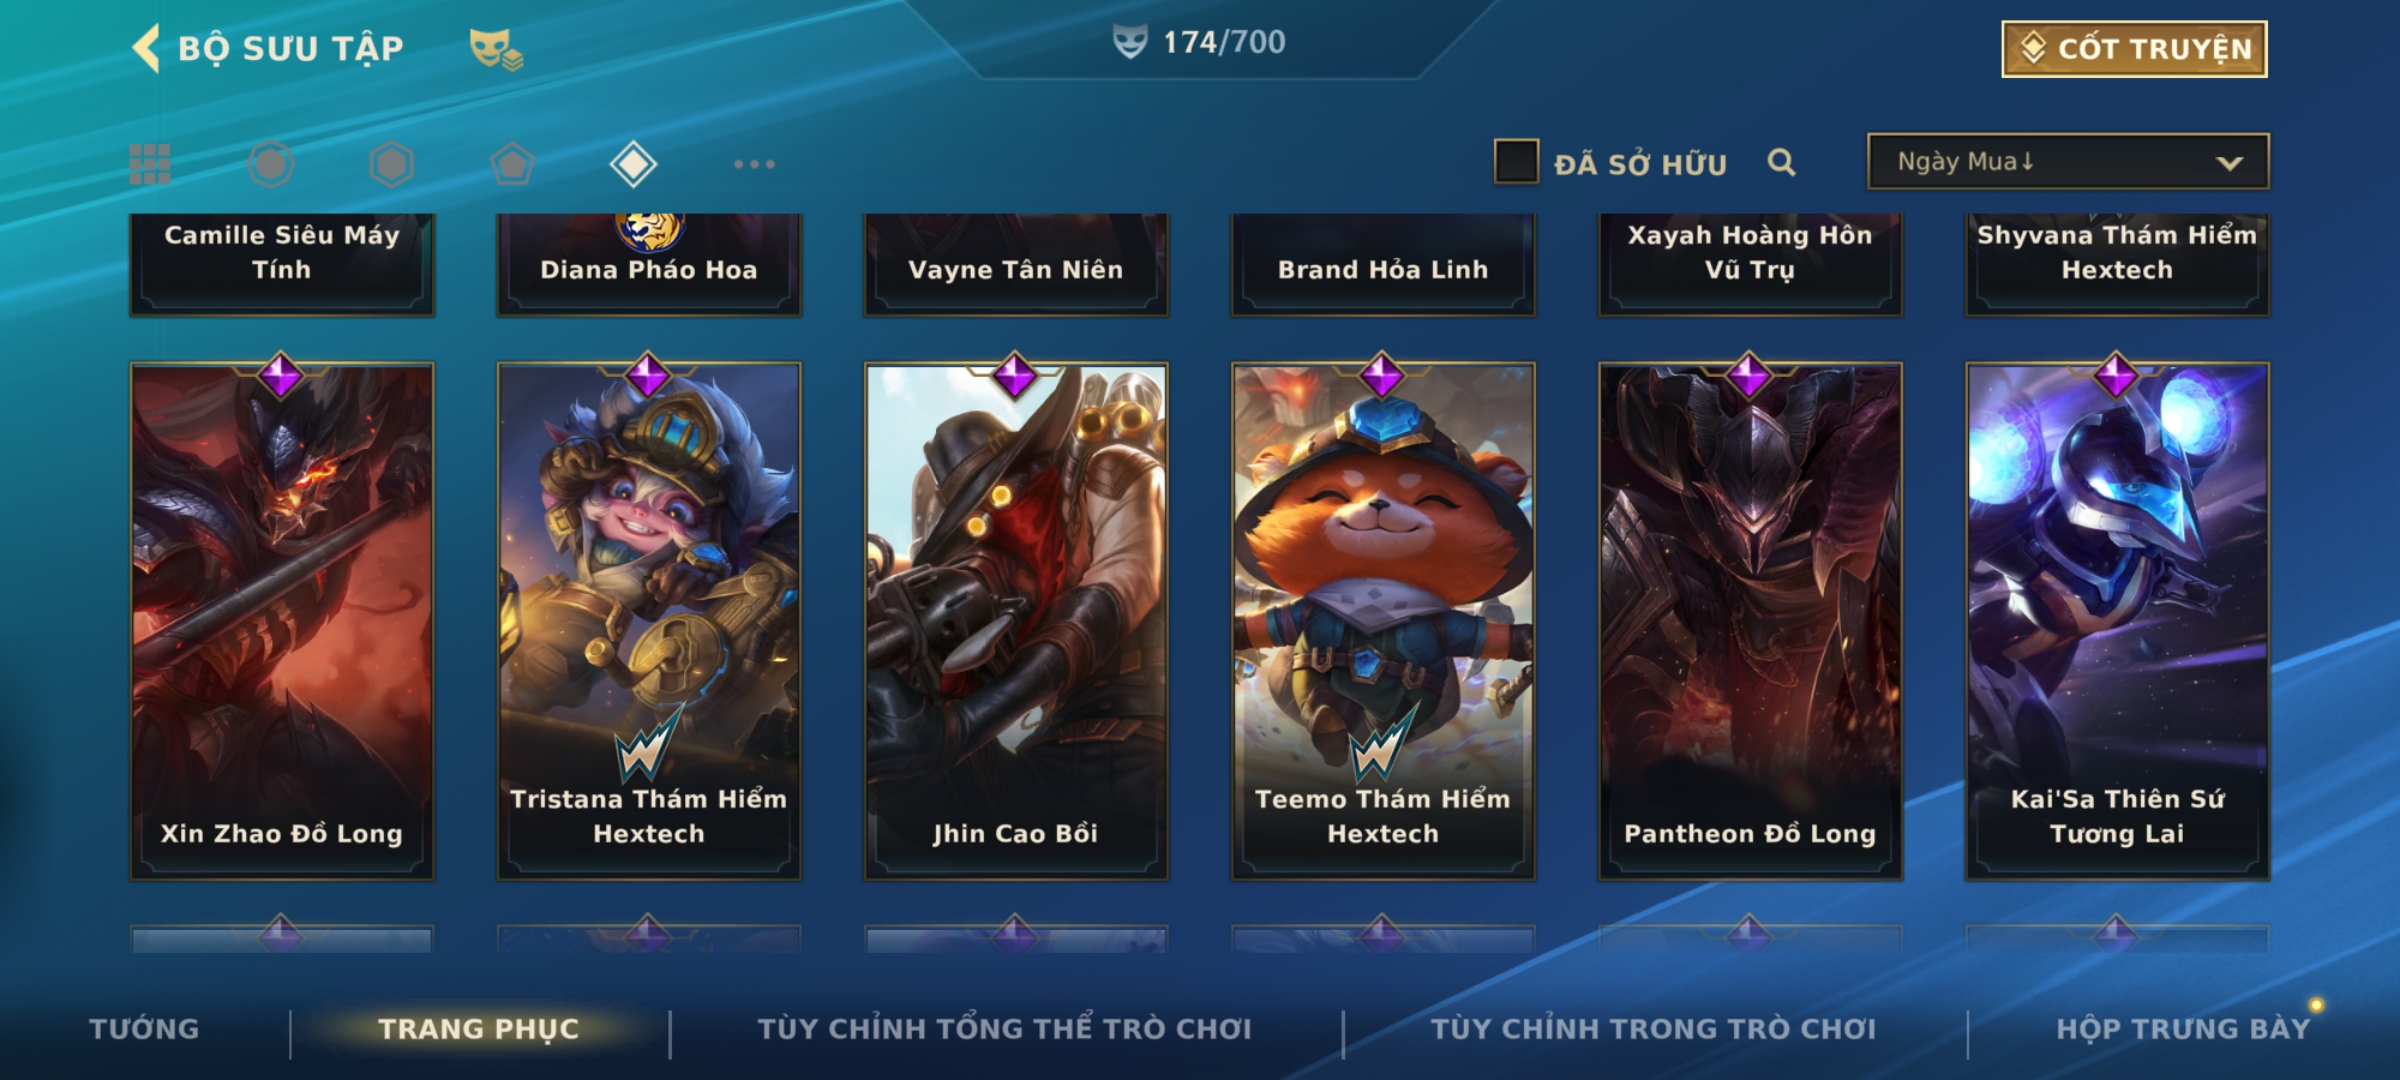Filter by the pentagon rarity icon

pos(512,164)
